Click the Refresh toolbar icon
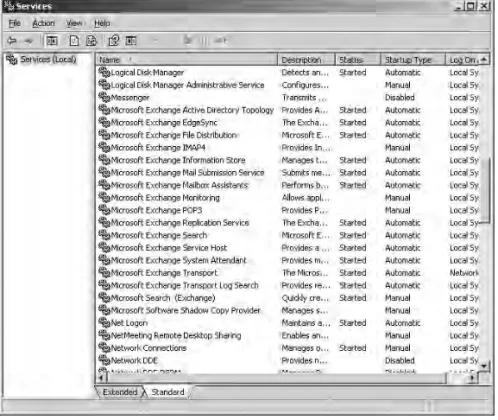498x420 pixels. (91, 41)
